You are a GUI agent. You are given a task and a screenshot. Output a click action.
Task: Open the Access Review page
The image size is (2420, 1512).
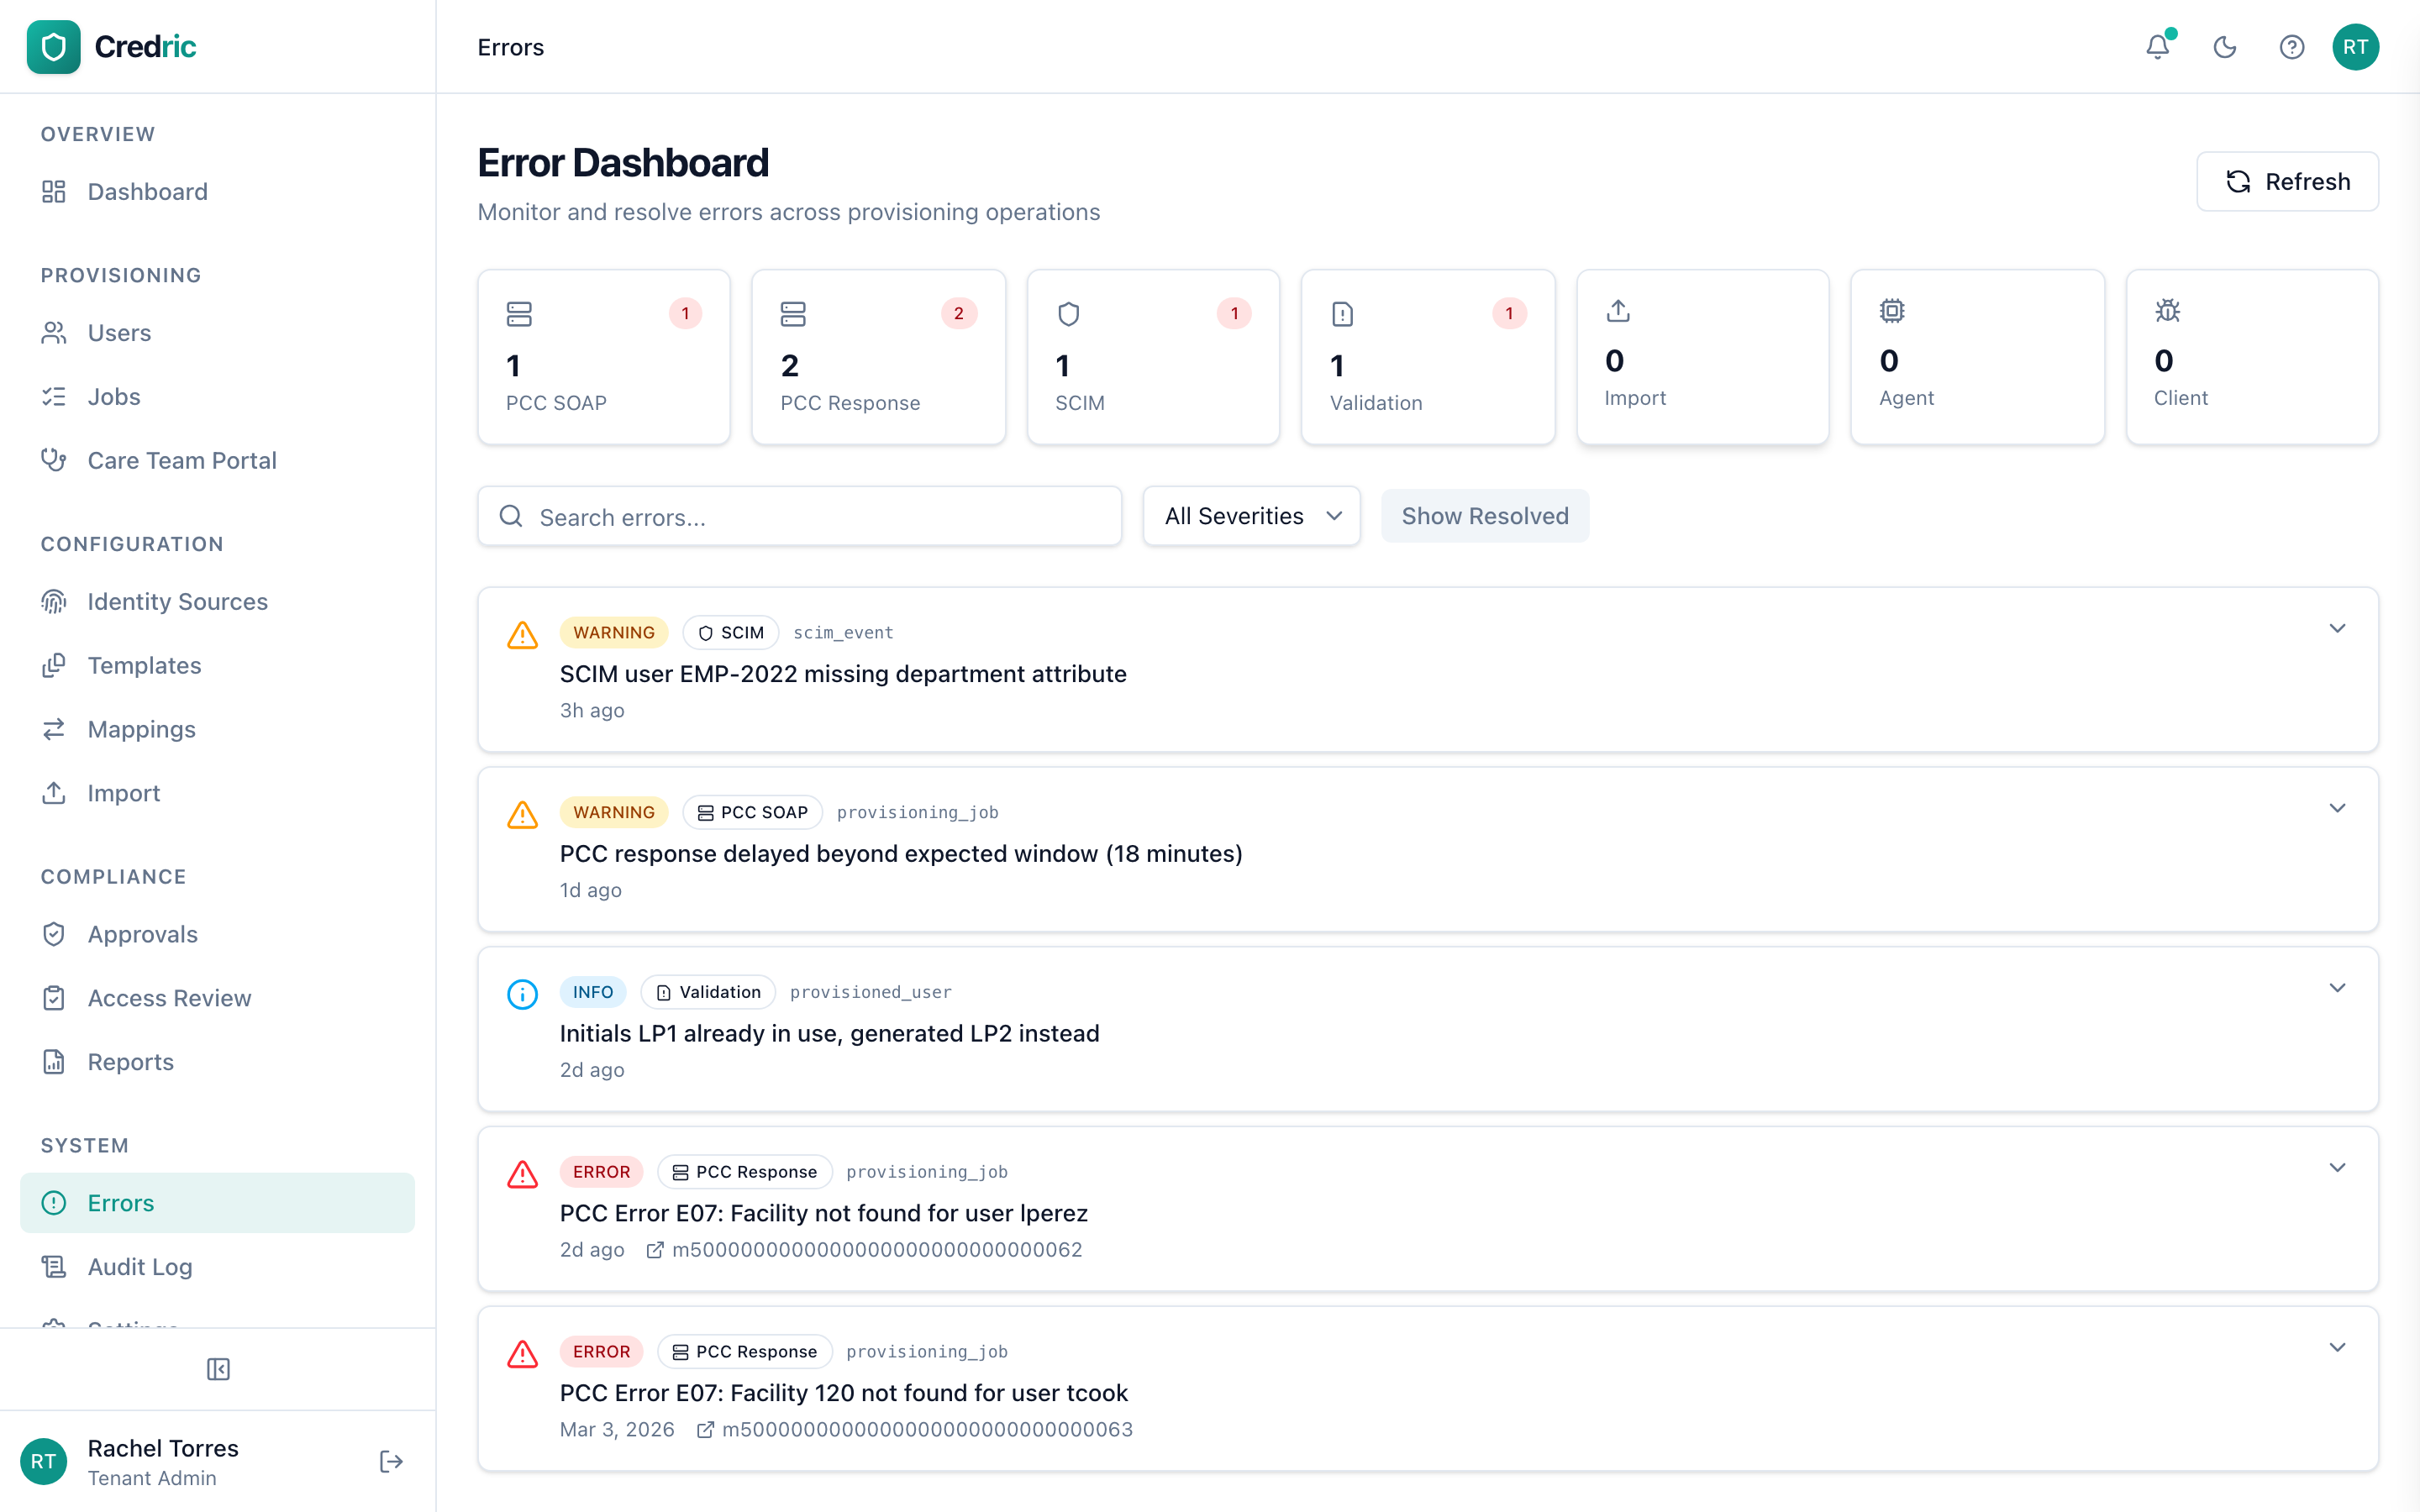point(170,997)
